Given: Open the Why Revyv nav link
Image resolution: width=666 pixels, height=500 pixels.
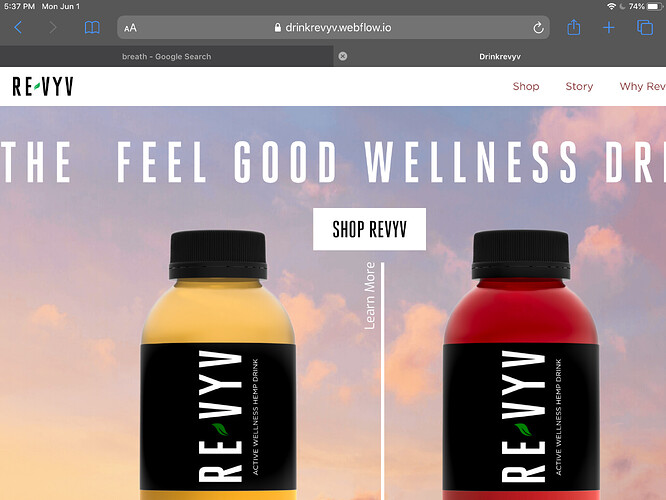Looking at the screenshot, I should point(643,86).
